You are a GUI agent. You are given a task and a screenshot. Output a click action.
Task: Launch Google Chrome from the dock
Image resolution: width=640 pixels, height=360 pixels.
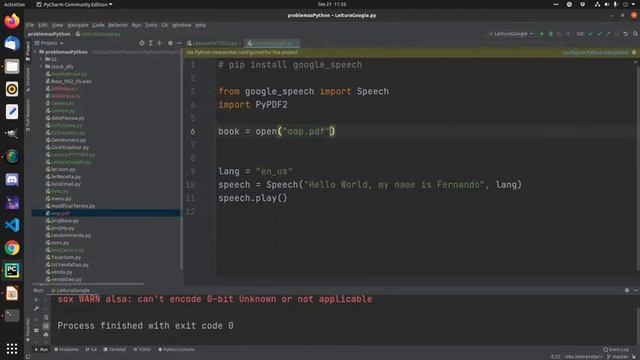12,248
